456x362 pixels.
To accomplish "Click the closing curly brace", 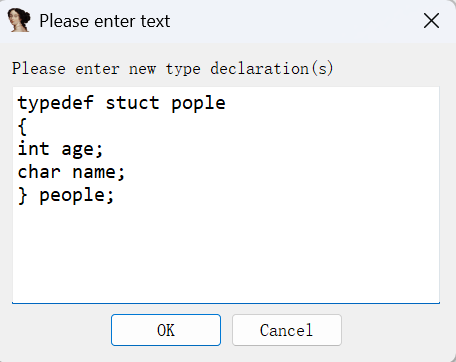I will pos(22,196).
